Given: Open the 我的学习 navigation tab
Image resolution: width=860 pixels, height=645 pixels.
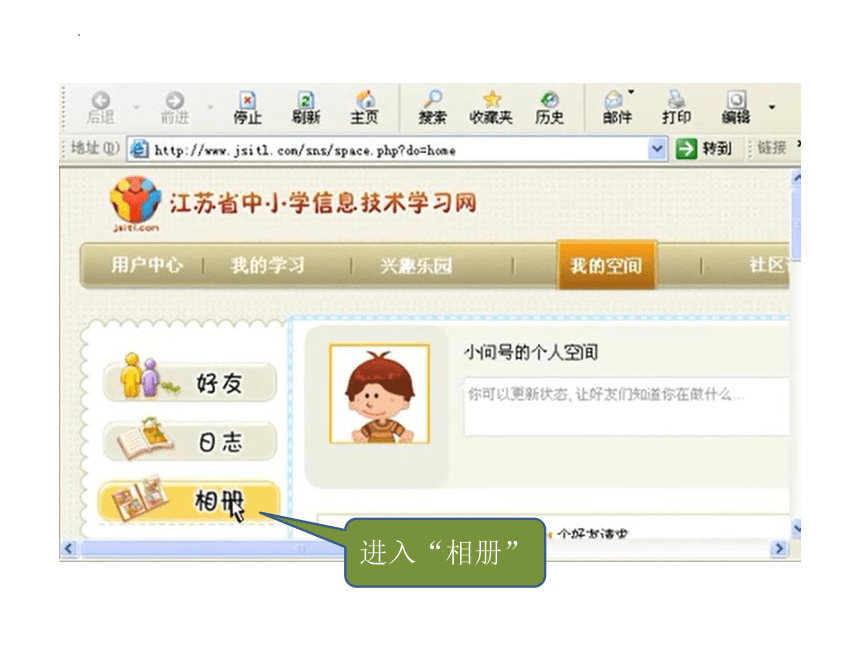Looking at the screenshot, I should (268, 265).
